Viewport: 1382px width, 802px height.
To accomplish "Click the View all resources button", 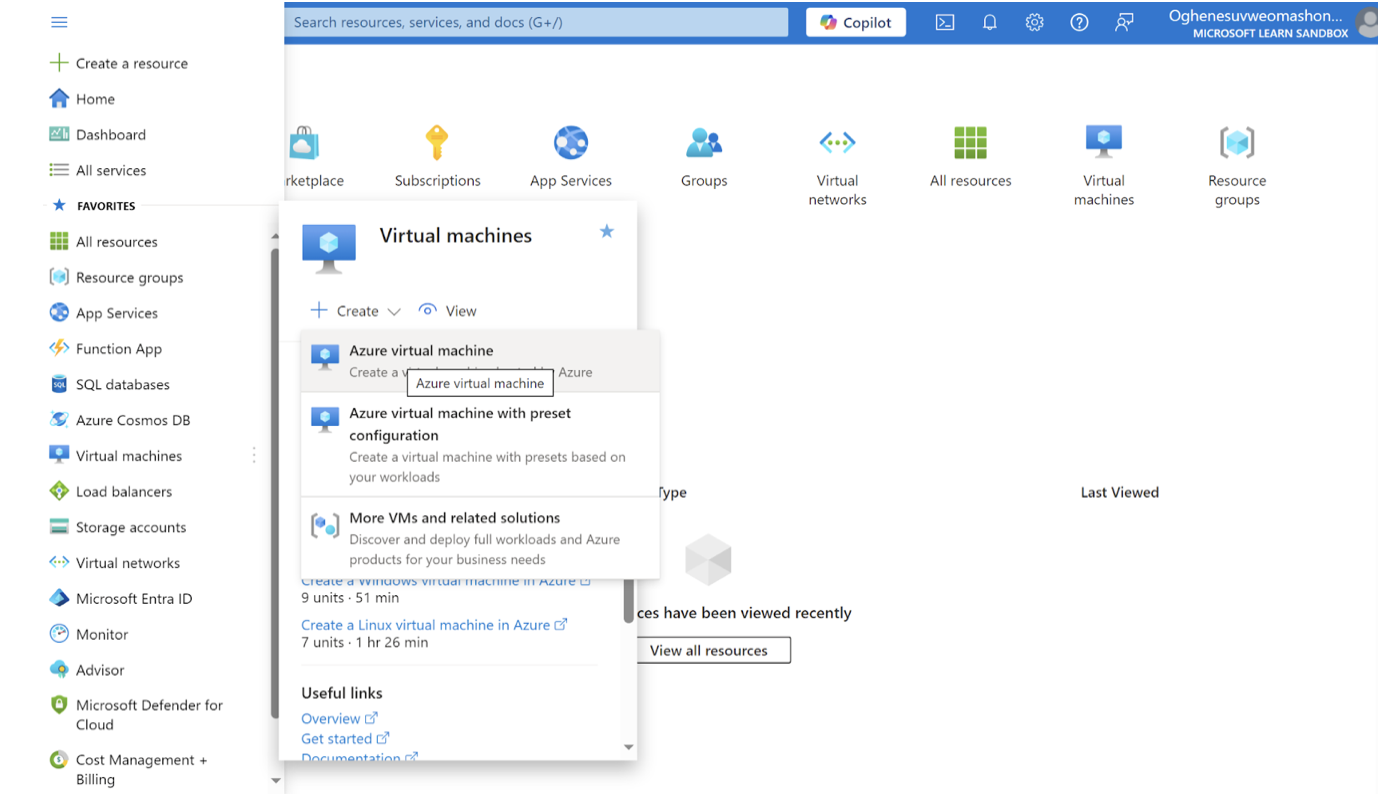I will (x=709, y=650).
